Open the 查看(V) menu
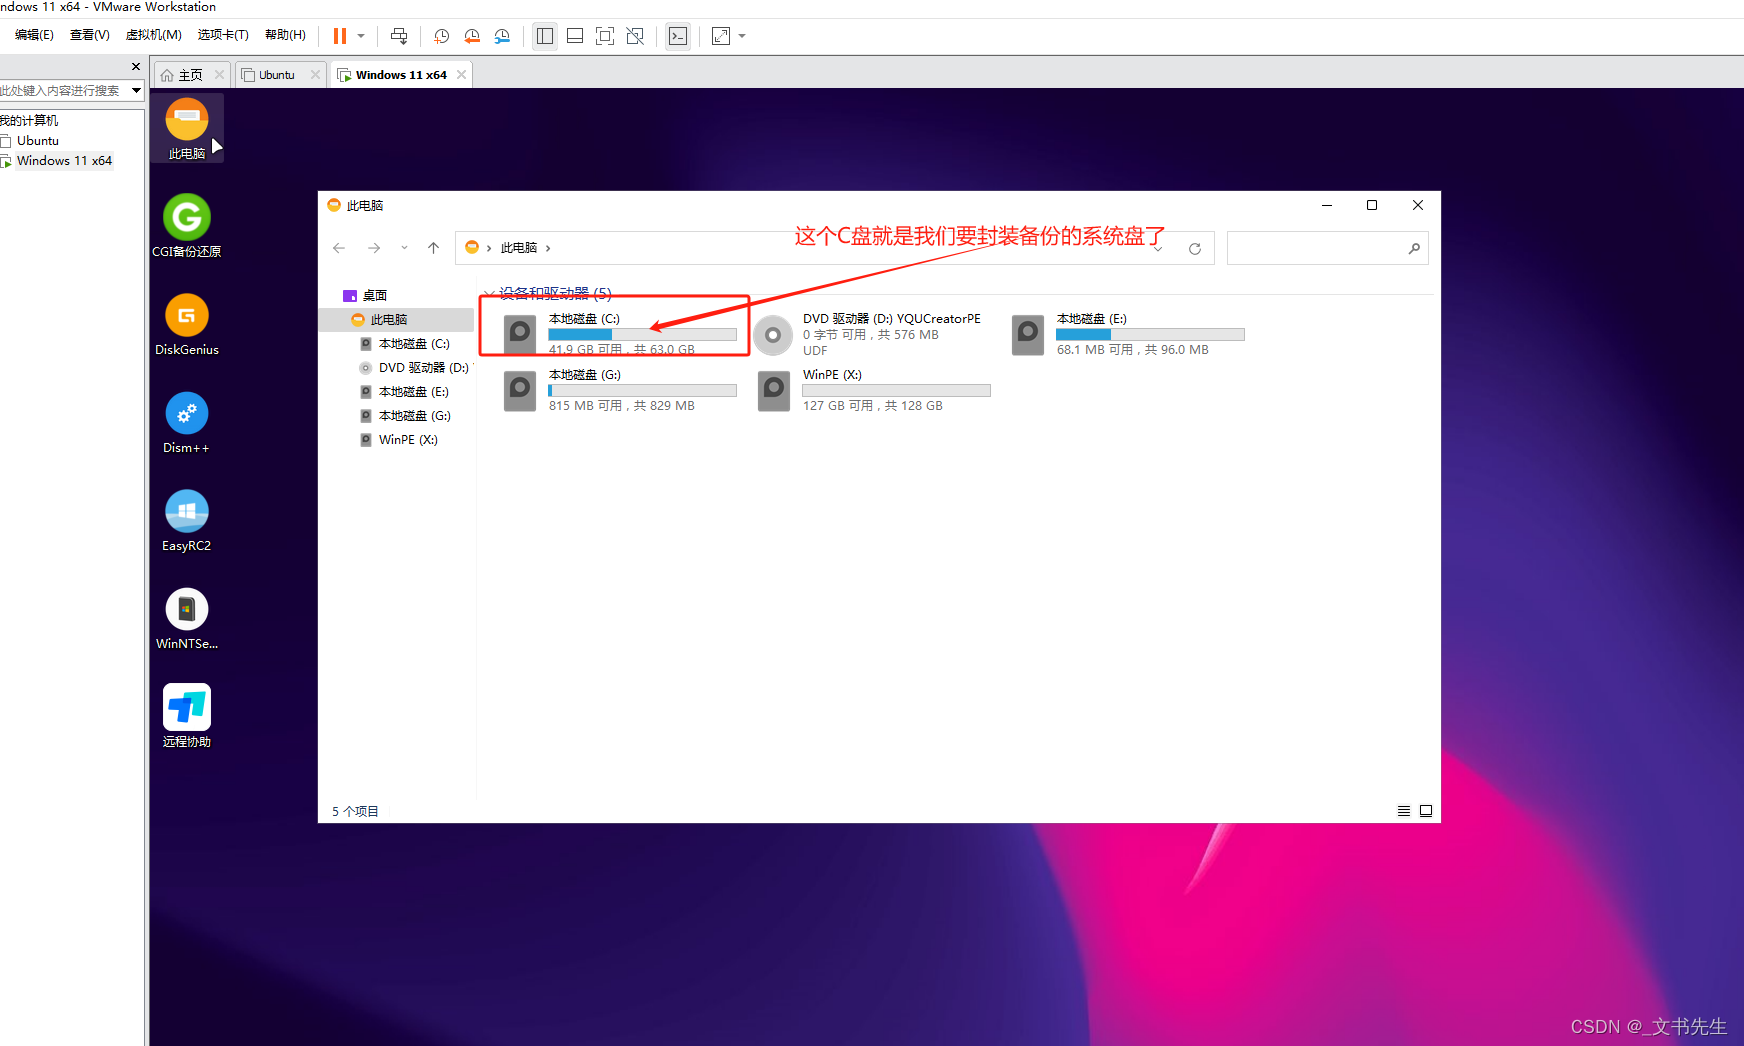Image resolution: width=1744 pixels, height=1046 pixels. coord(90,35)
